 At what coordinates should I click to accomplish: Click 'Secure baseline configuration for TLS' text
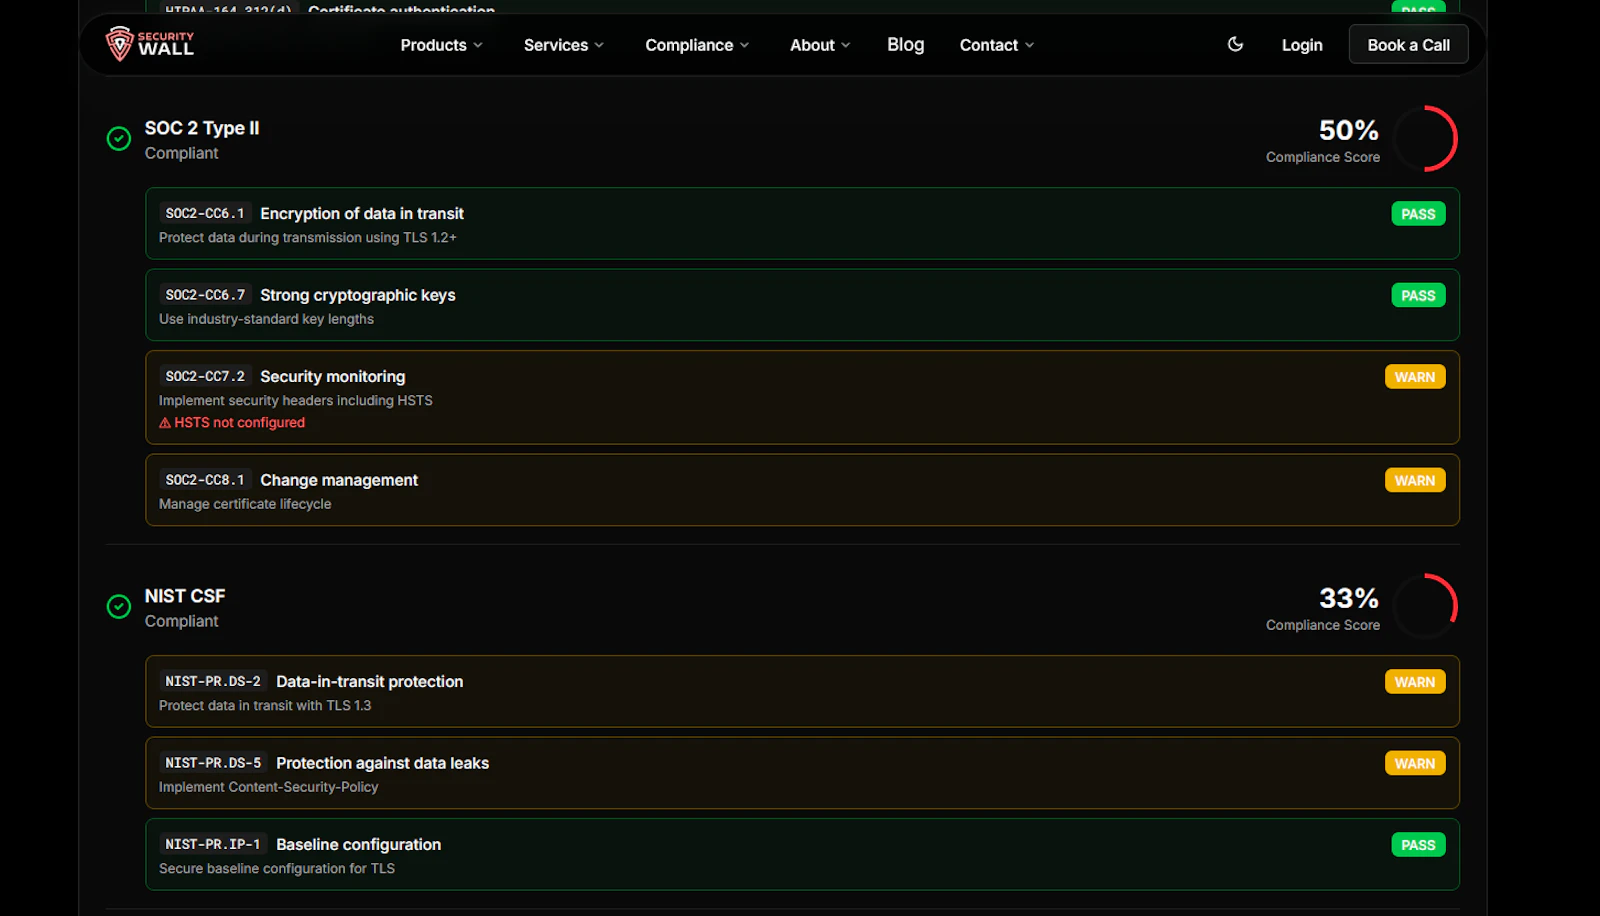point(277,869)
